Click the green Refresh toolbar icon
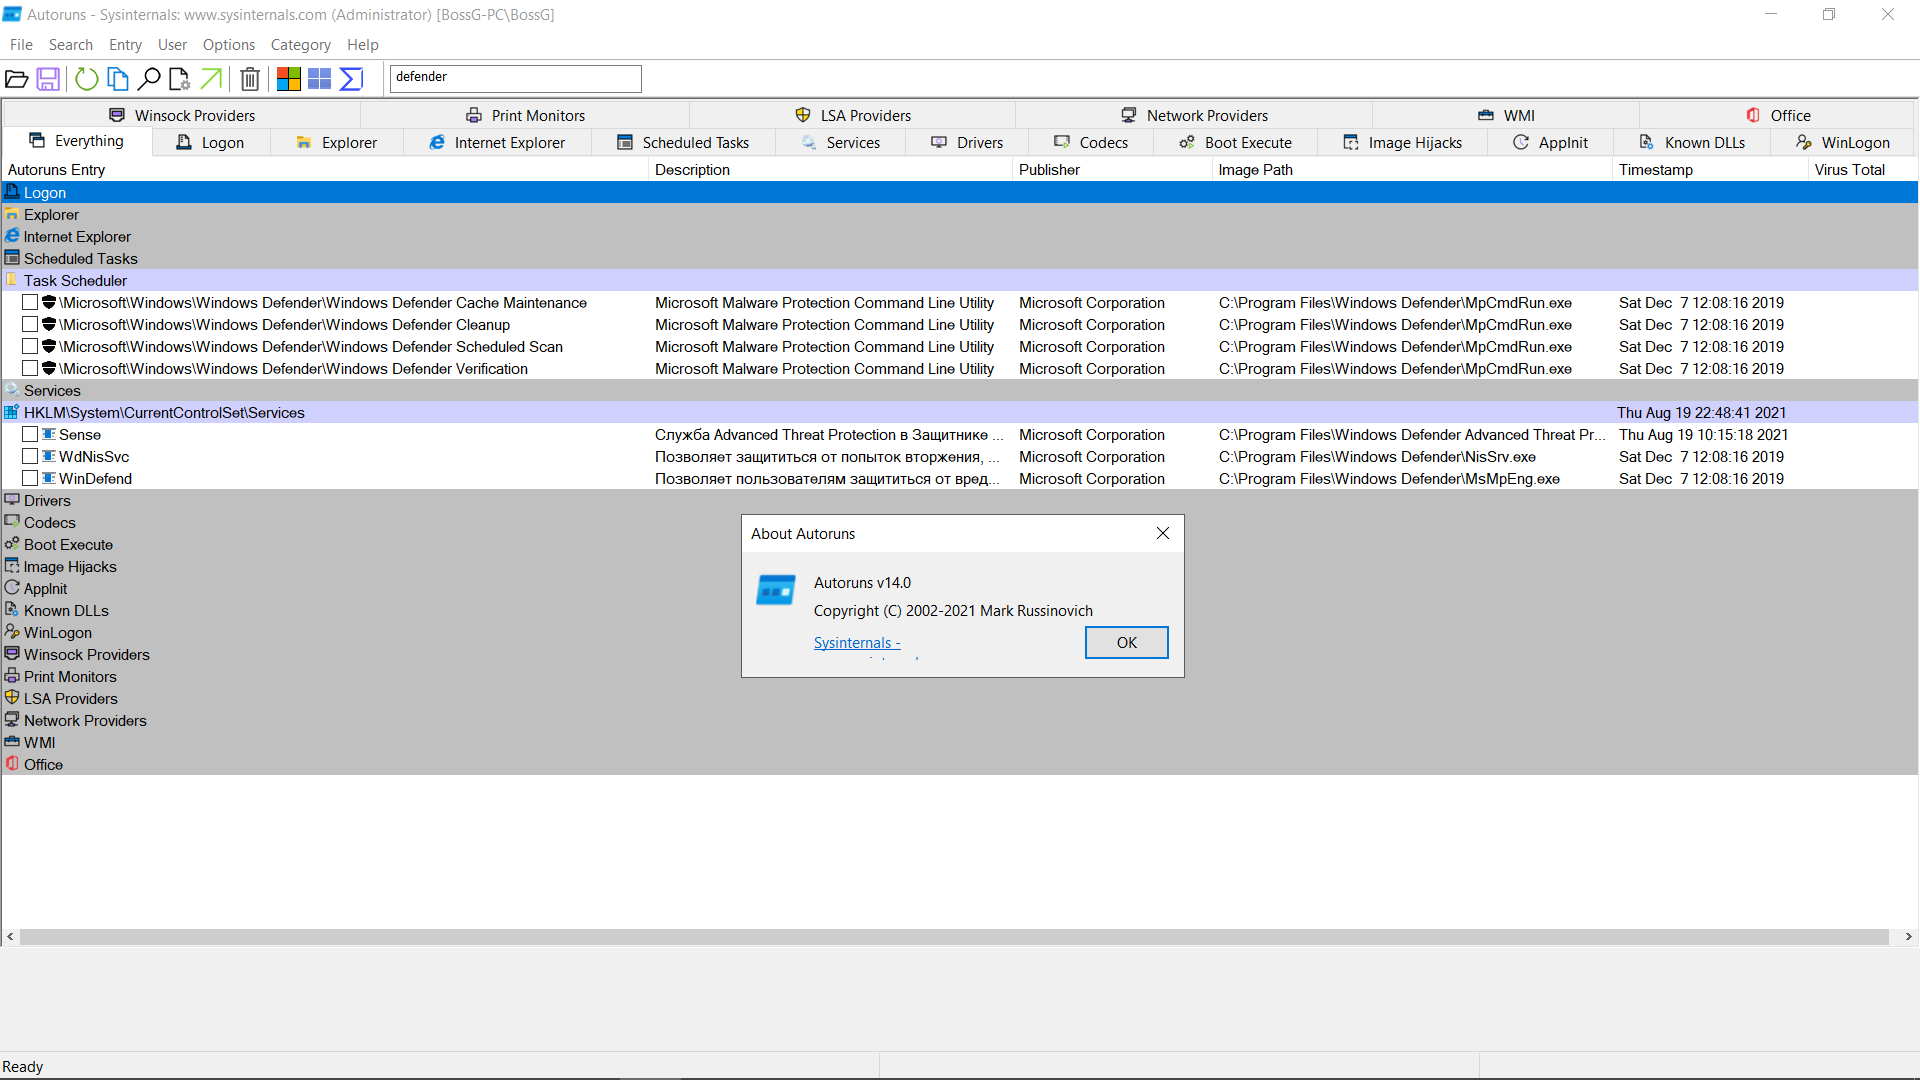This screenshot has height=1080, width=1920. pos(87,79)
